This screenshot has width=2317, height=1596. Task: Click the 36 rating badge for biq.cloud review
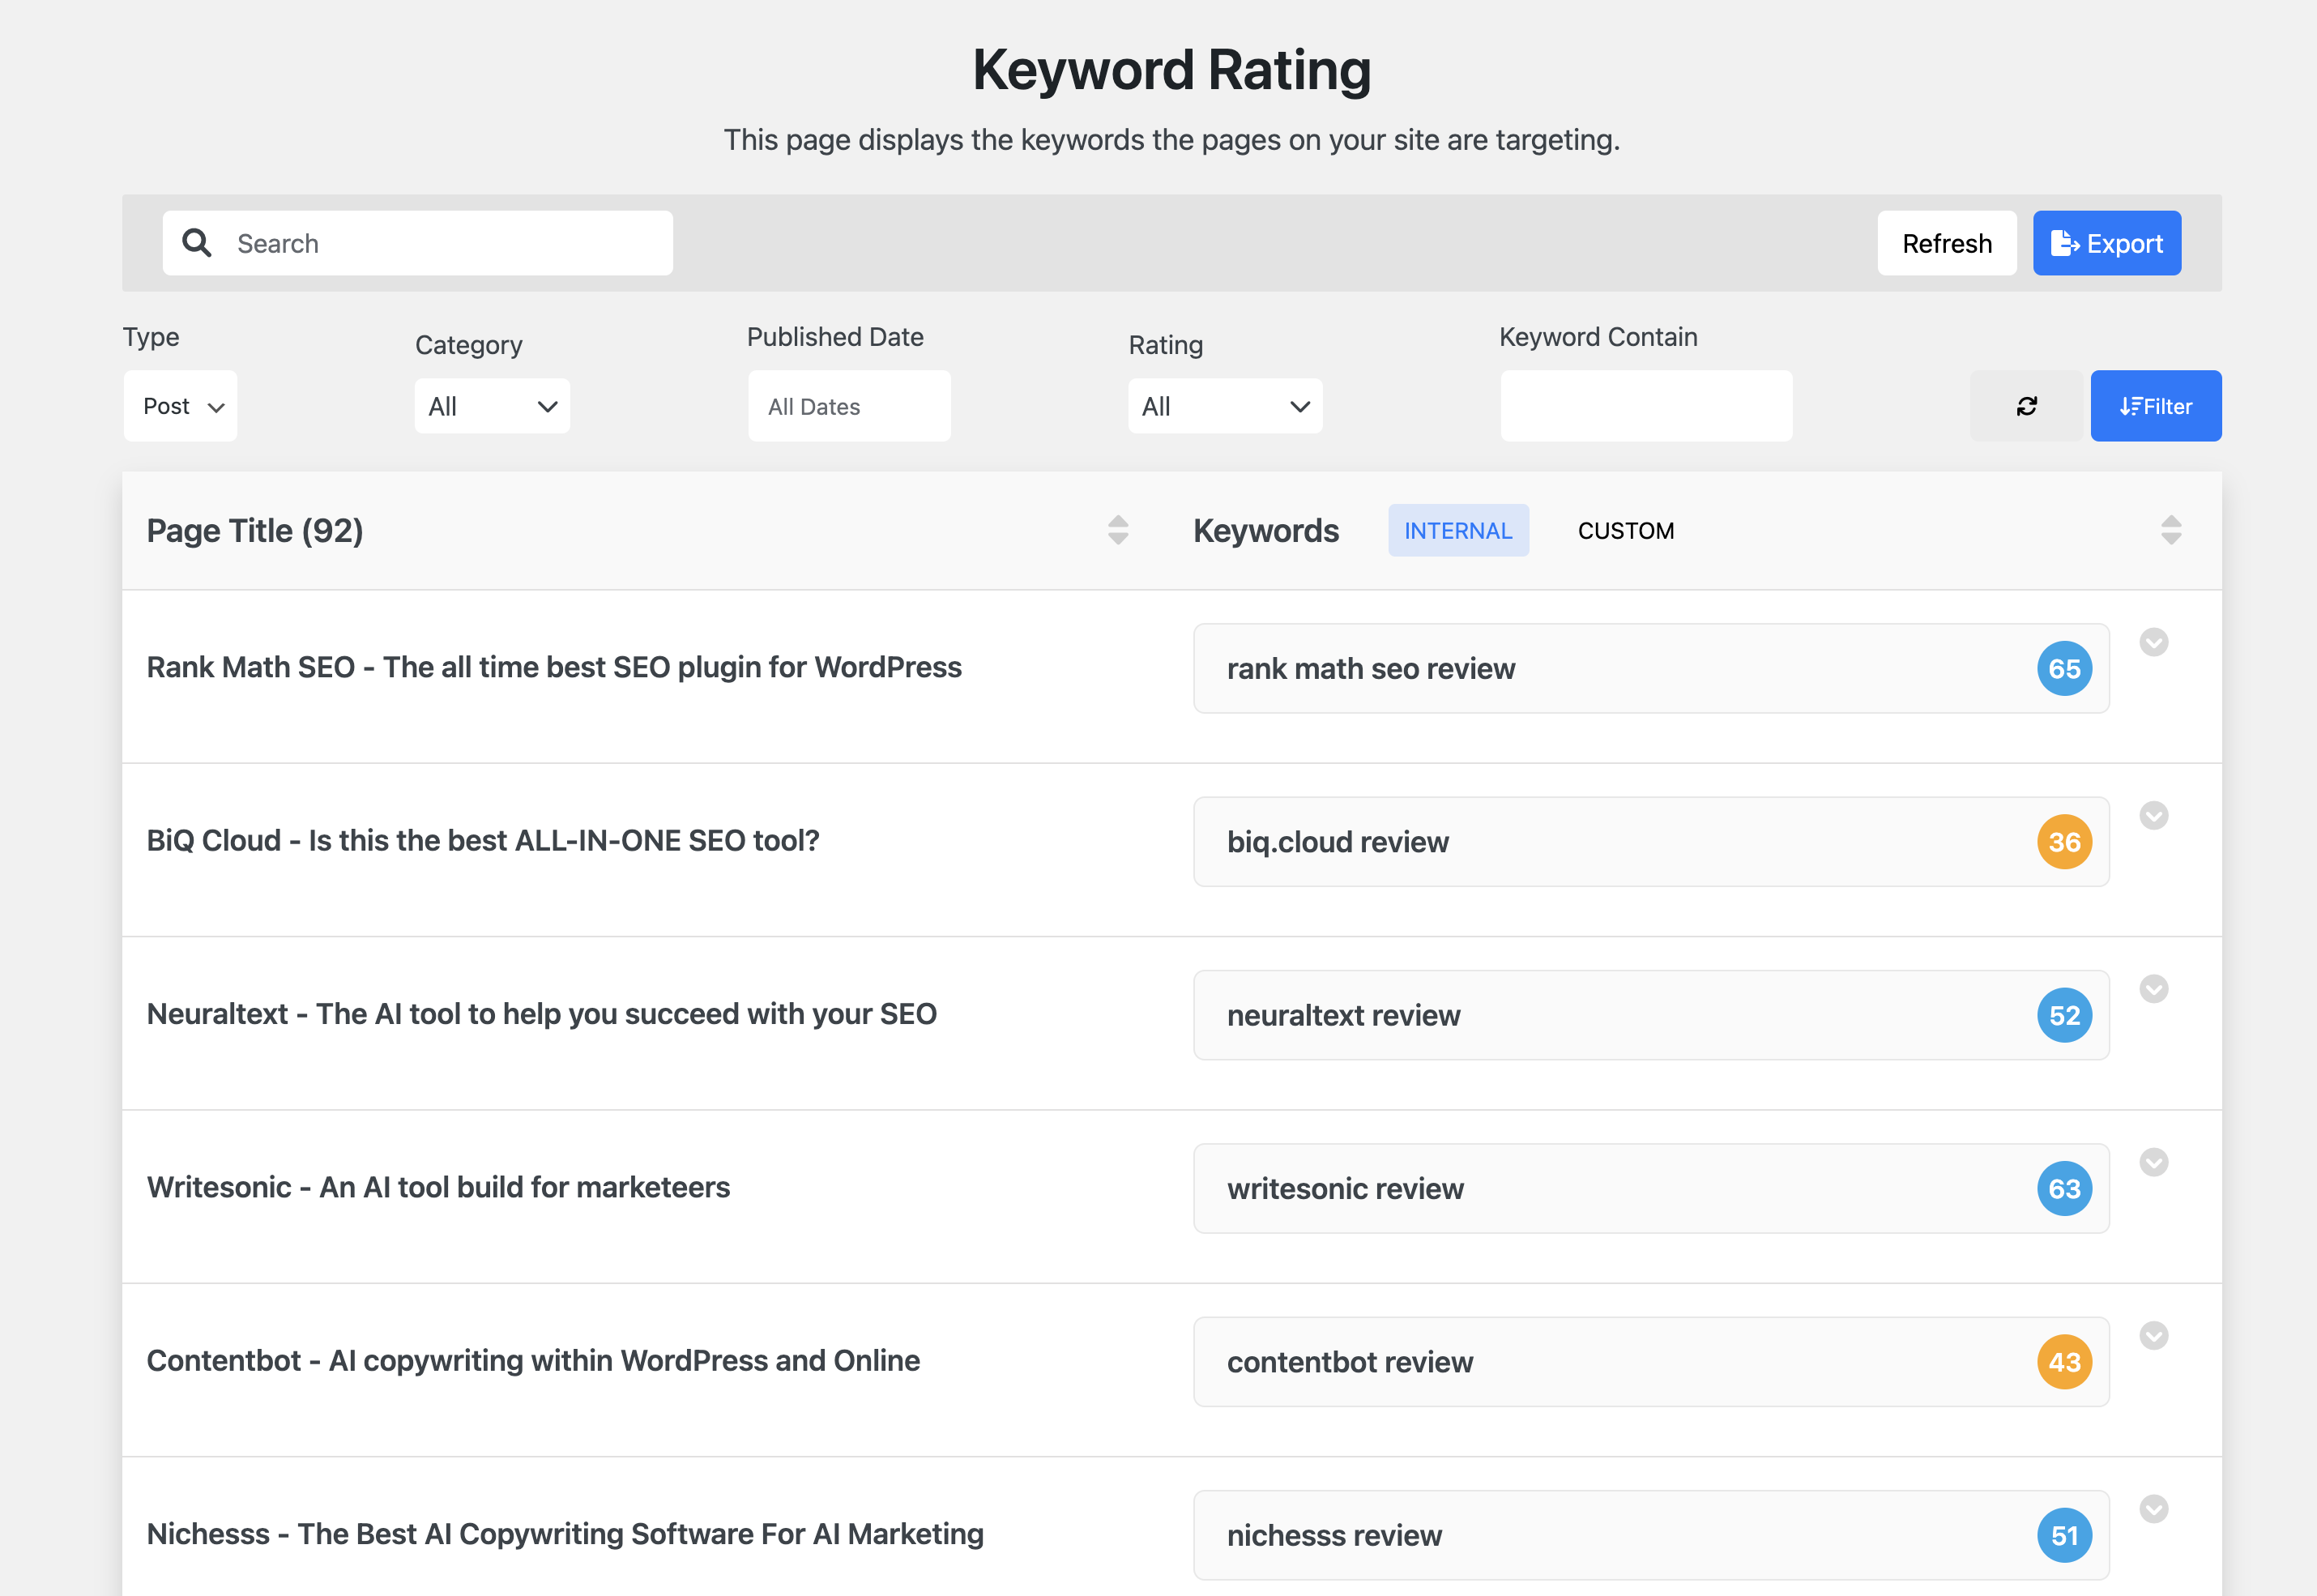(x=2064, y=842)
